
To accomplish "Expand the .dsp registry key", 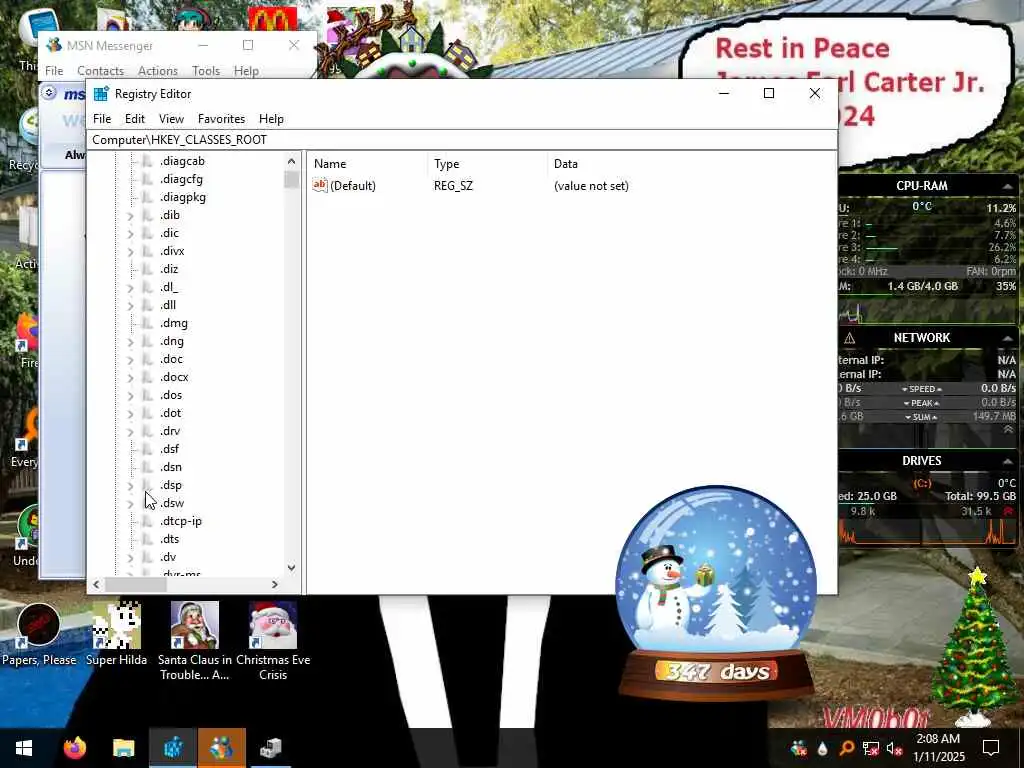I will [130, 485].
